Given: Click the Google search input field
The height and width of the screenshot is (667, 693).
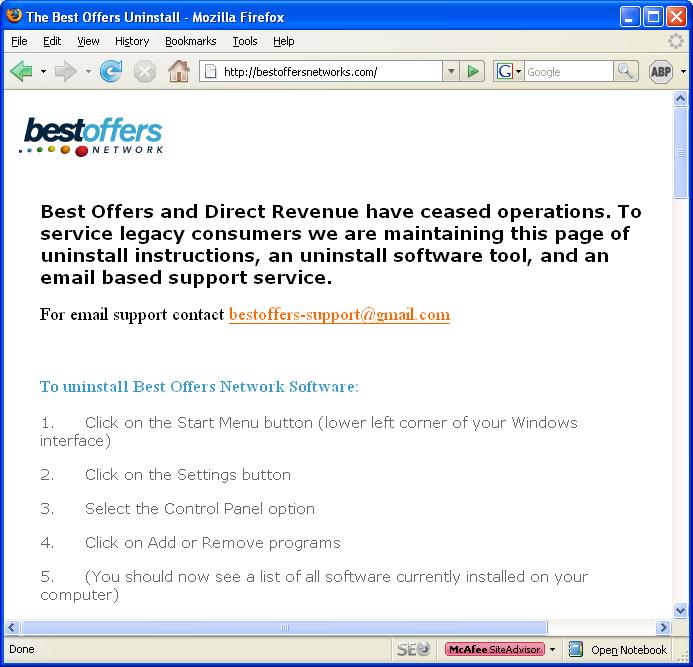Looking at the screenshot, I should (x=568, y=71).
